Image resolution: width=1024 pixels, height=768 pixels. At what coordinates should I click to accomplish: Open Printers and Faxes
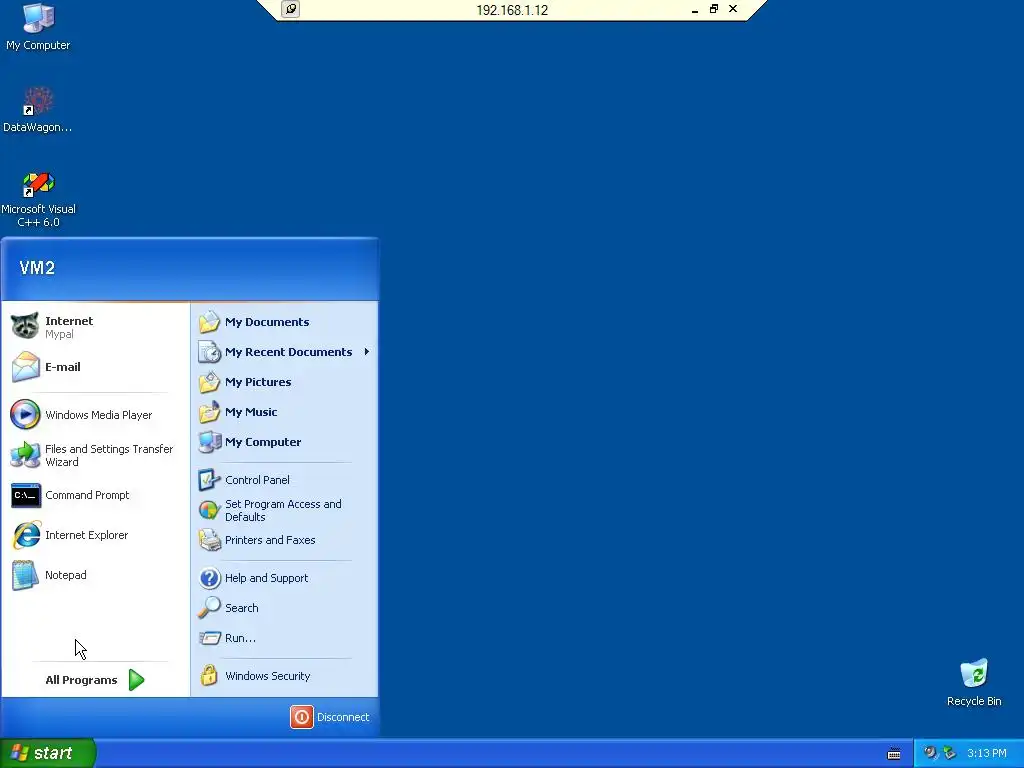pyautogui.click(x=284, y=540)
